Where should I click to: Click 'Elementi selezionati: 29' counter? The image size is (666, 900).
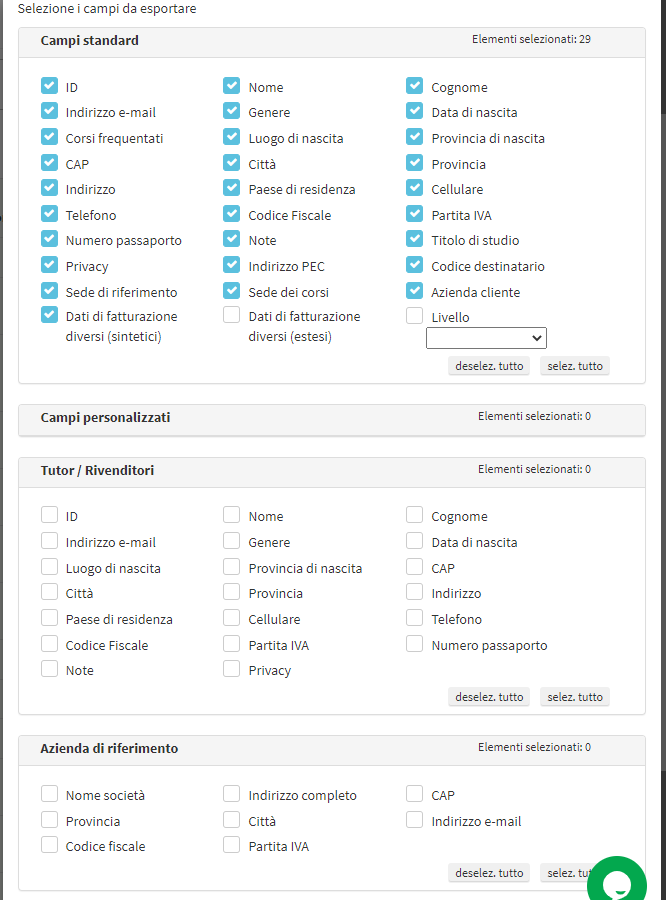pos(531,39)
